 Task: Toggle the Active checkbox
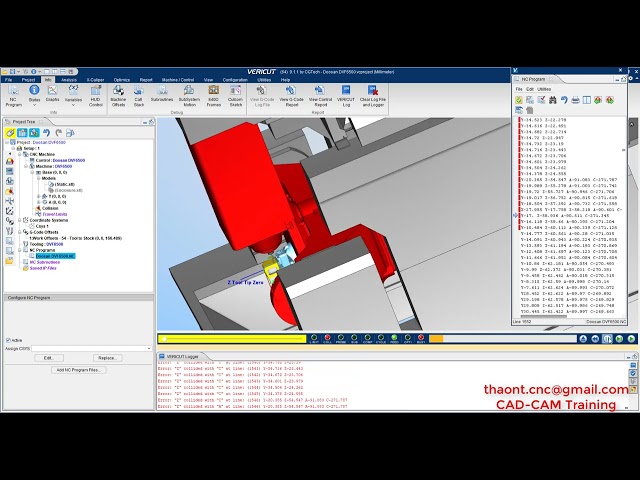(7, 340)
